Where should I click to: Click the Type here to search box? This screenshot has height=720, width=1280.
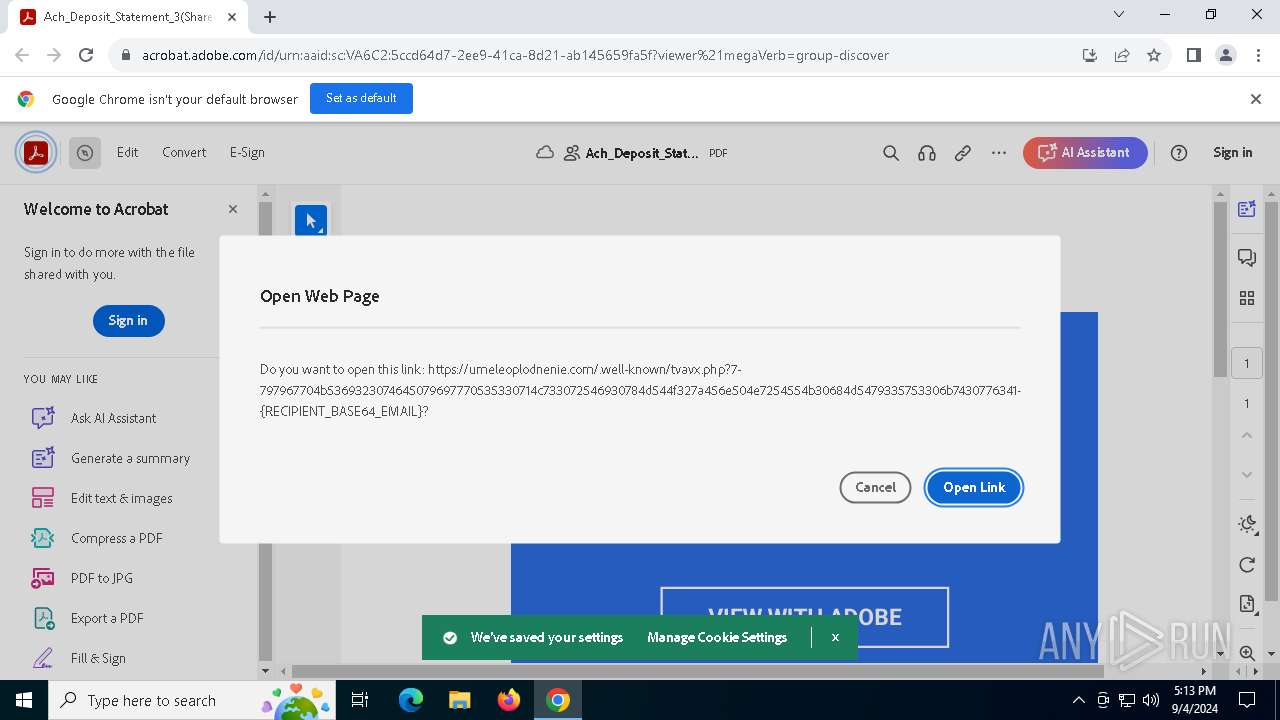pyautogui.click(x=191, y=700)
